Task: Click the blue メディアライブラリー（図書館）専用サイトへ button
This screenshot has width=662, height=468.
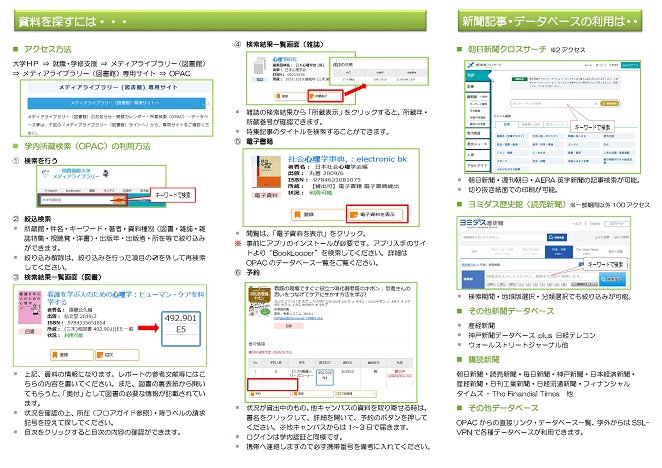Action: click(x=117, y=103)
